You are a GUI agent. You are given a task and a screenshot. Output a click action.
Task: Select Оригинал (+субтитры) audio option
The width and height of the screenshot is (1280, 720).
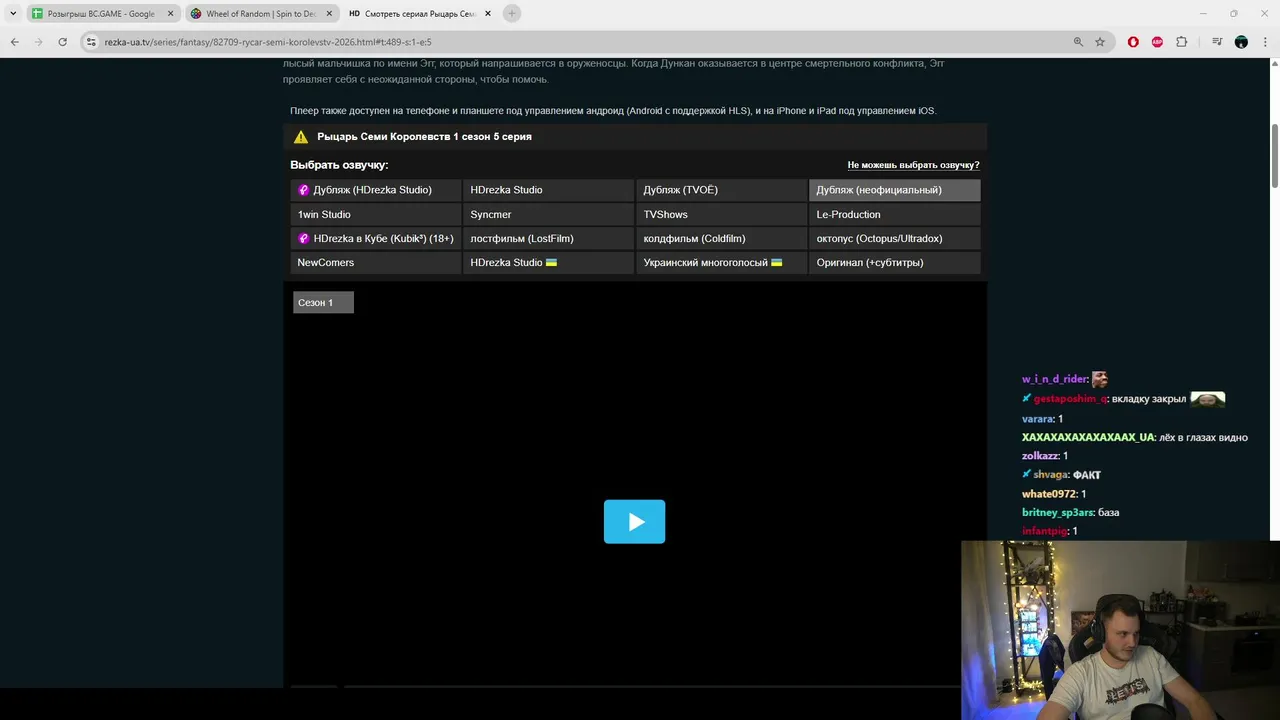click(894, 262)
